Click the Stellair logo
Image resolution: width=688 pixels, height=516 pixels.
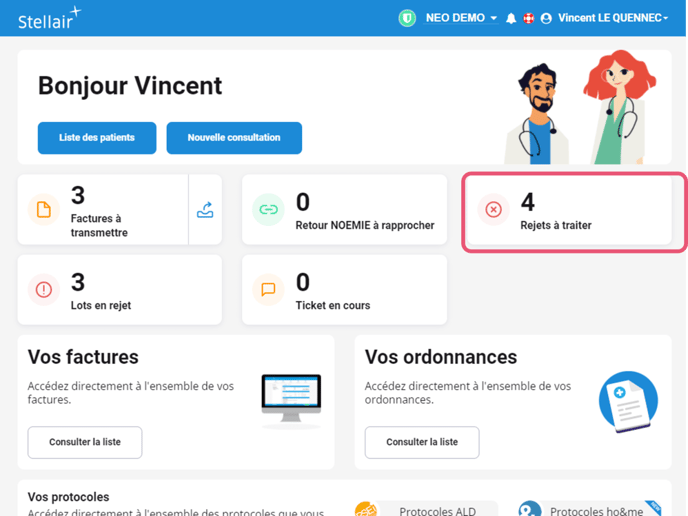pyautogui.click(x=49, y=18)
